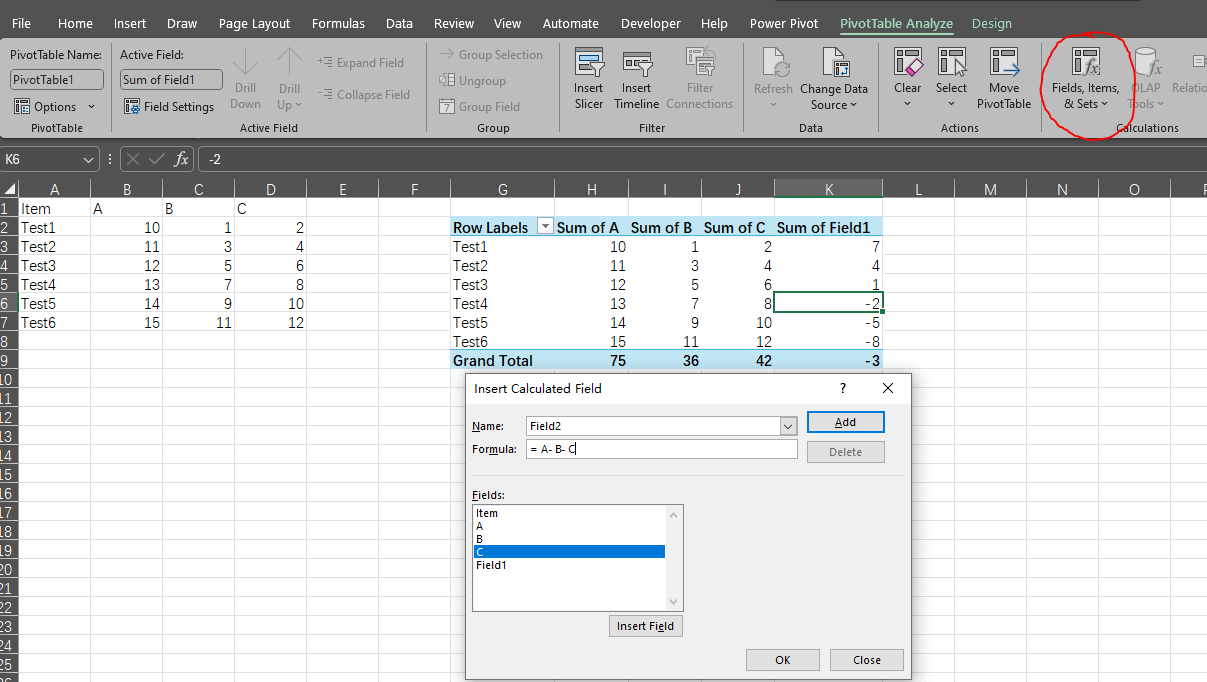Screen dimensions: 1207x682
Task: Open the Select PivotTable menu
Action: [x=951, y=78]
